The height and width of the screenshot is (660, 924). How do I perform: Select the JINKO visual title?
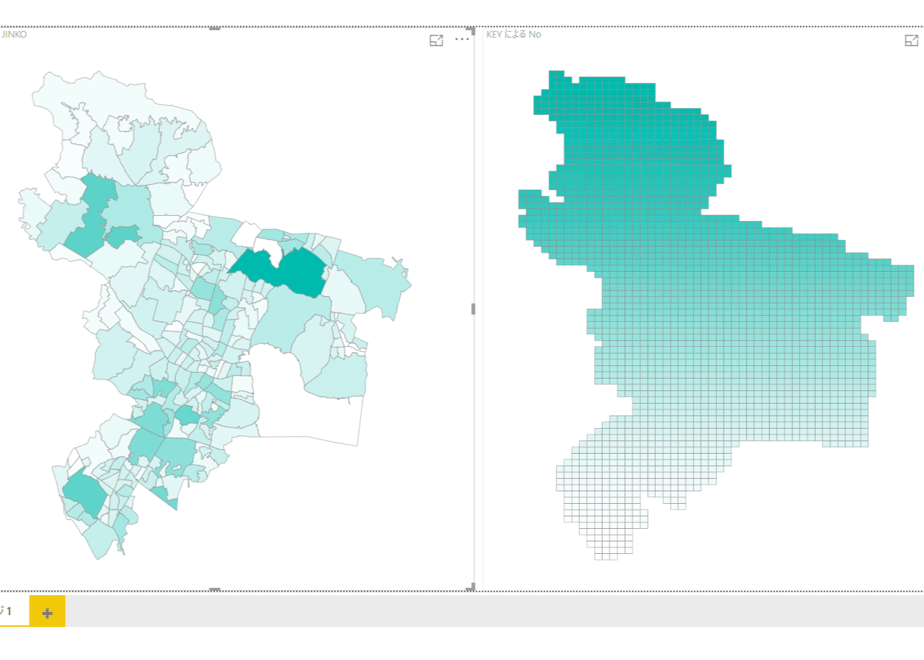pos(14,35)
